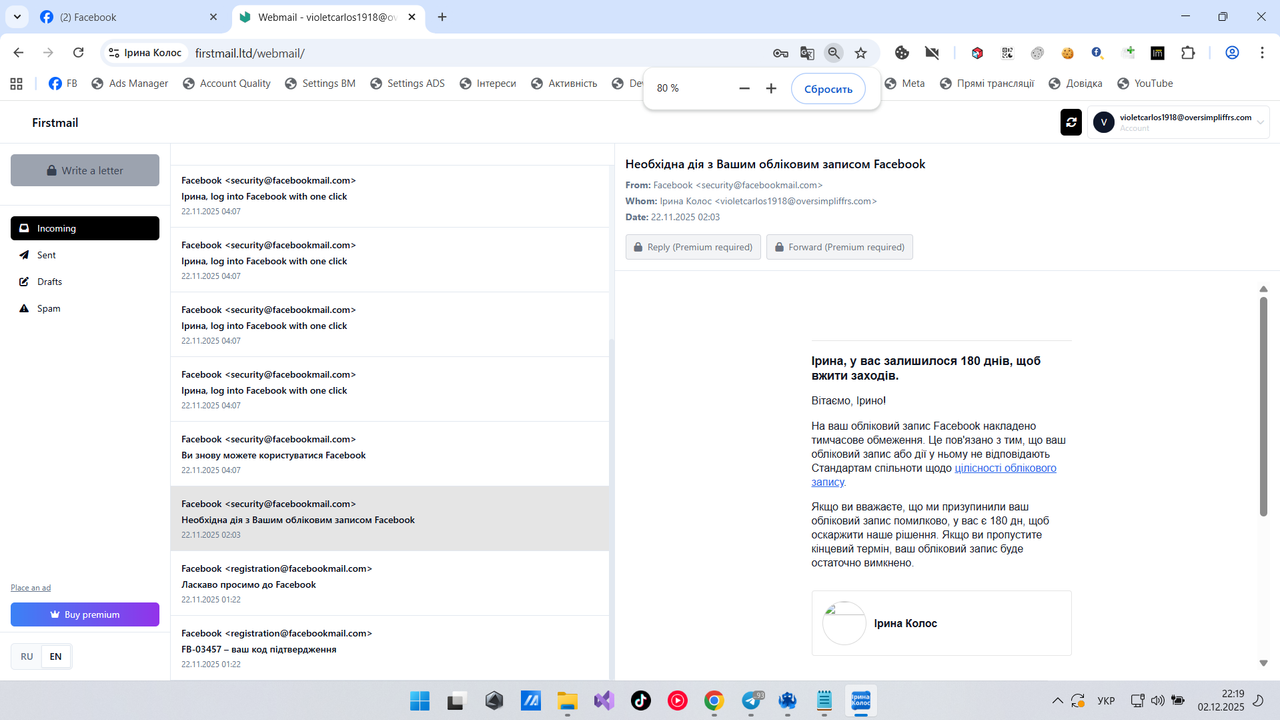Screen dimensions: 1280x720
Task: Click the refresh mail icon near account name
Action: (1070, 121)
